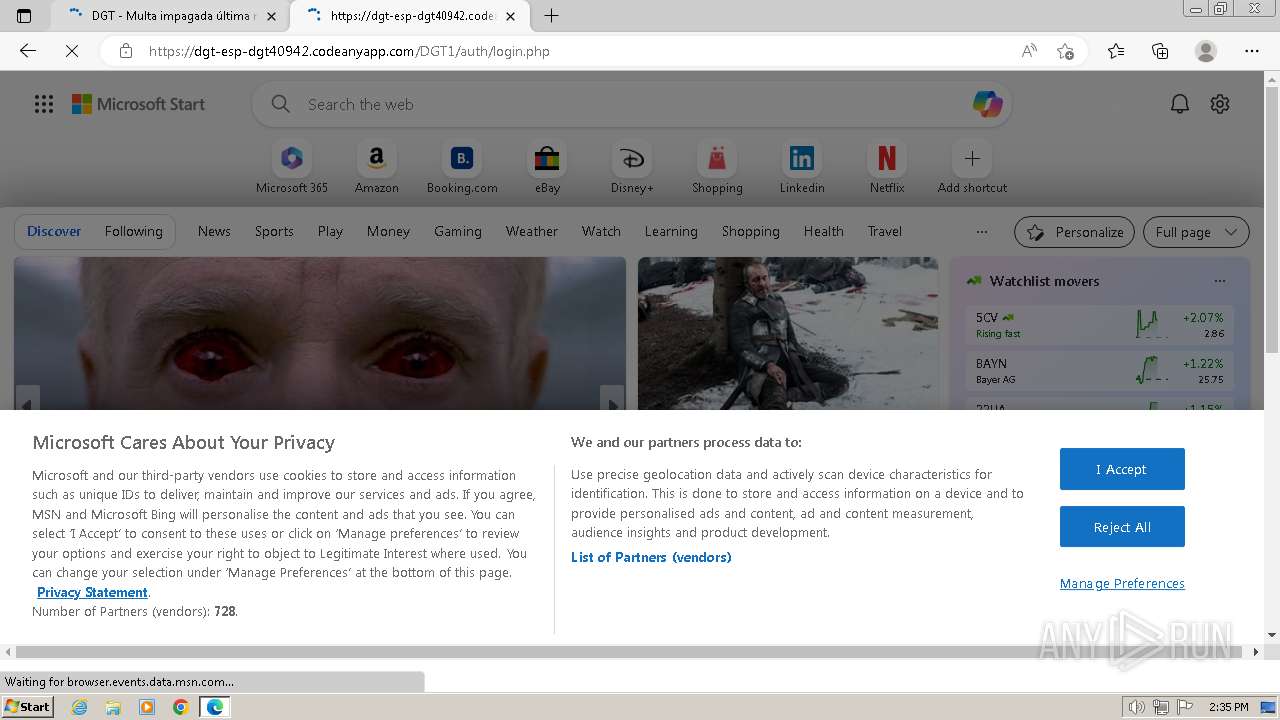The width and height of the screenshot is (1280, 720).
Task: Add a new shortcut tile
Action: (x=972, y=168)
